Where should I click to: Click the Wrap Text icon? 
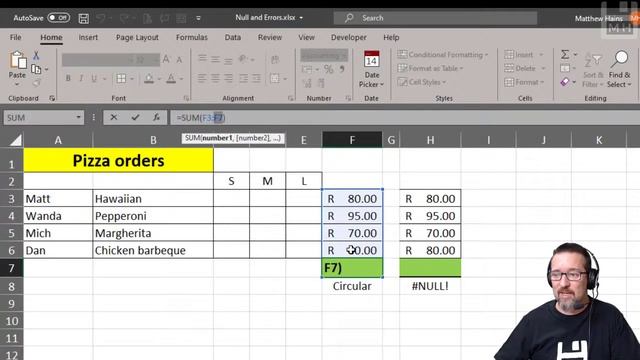[x=275, y=60]
